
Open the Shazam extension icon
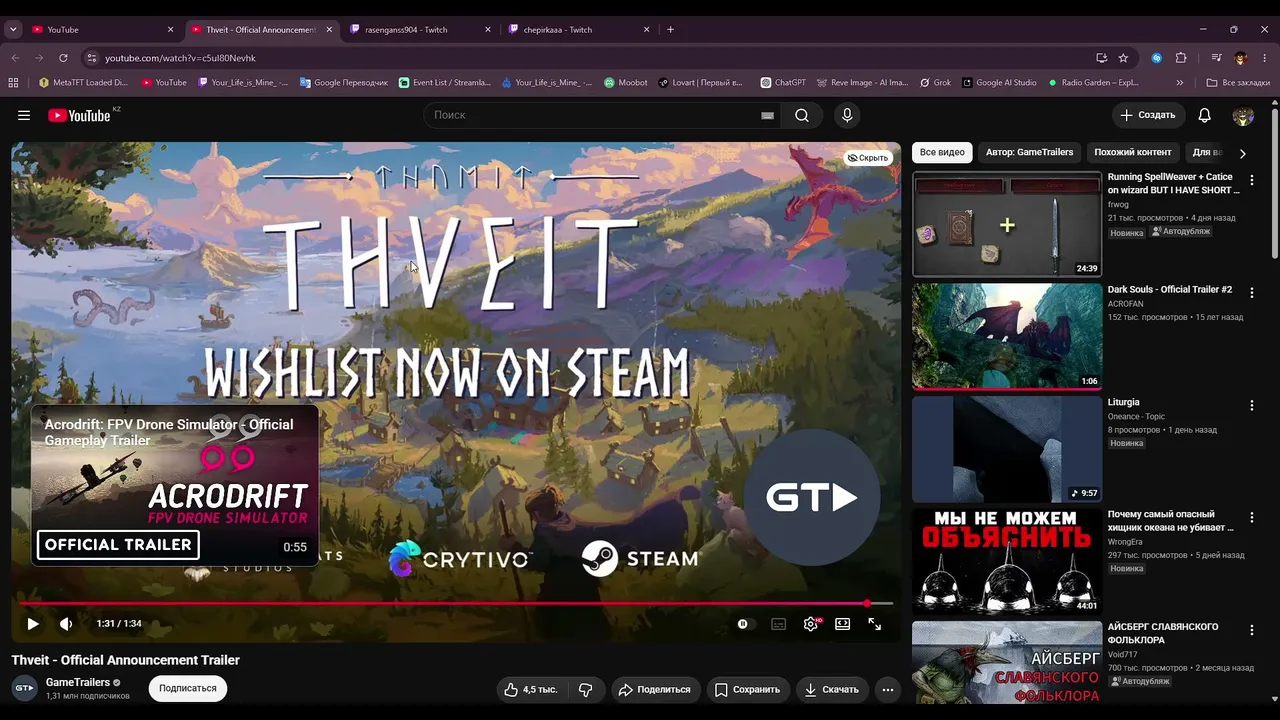(1157, 58)
